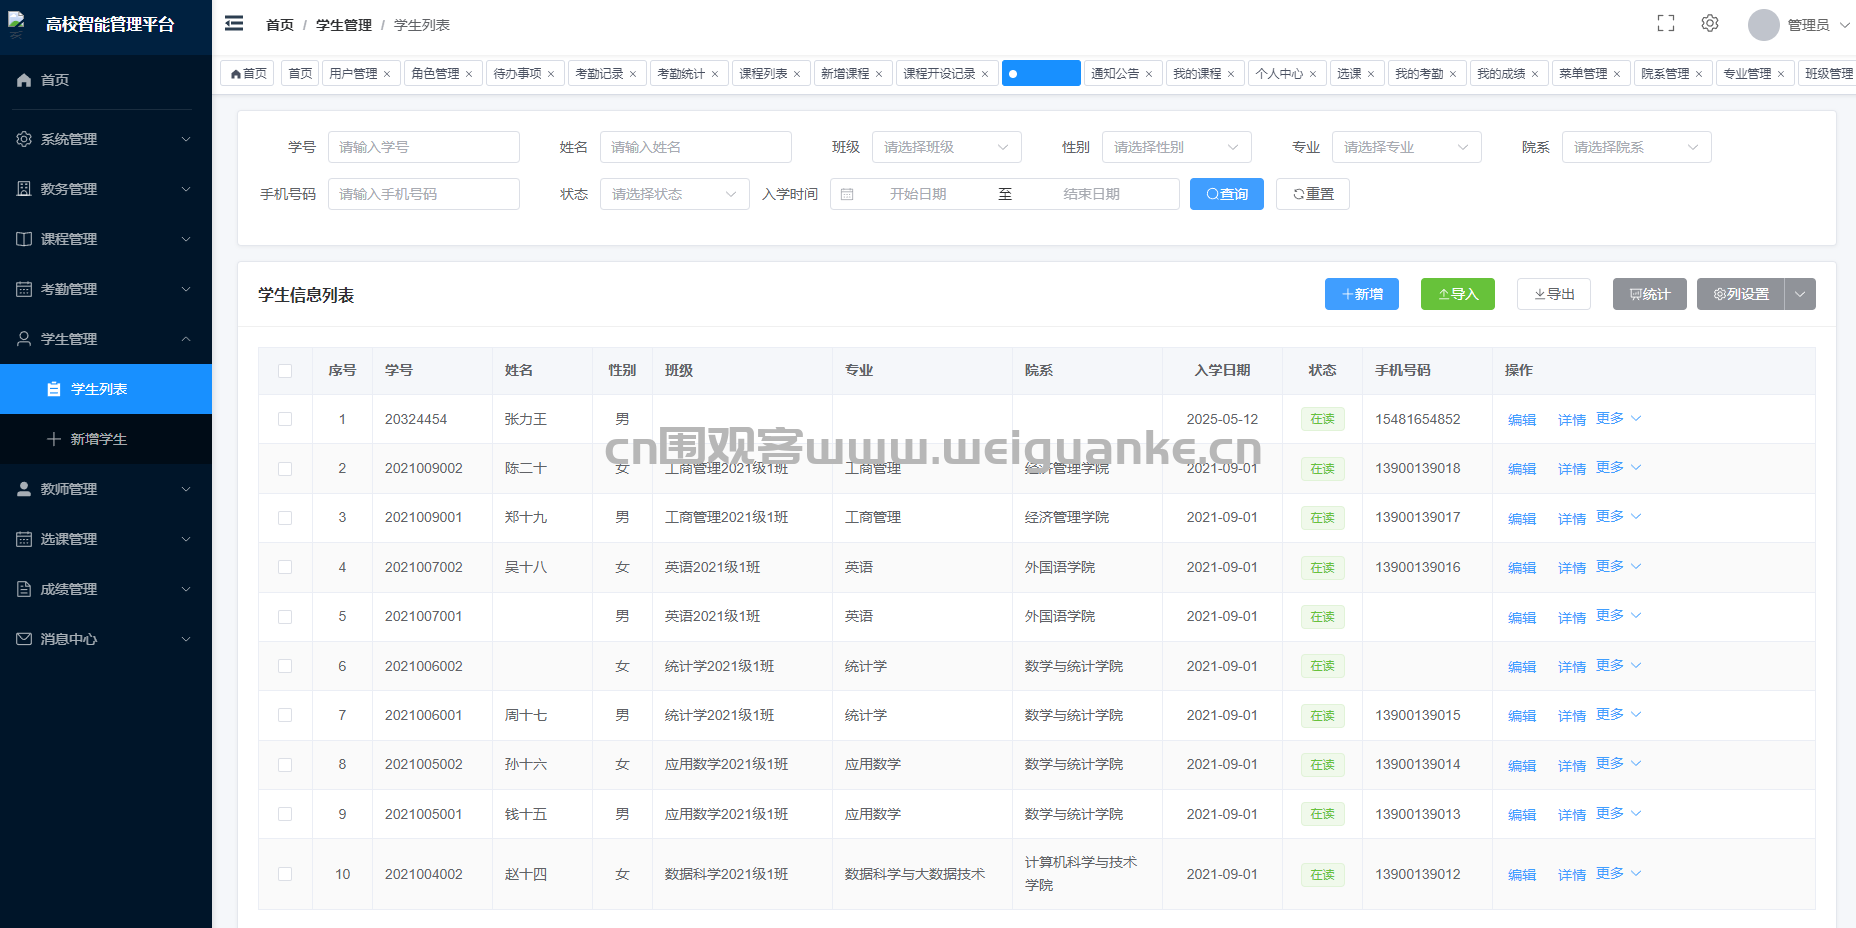Click the 学号 input field

click(423, 147)
